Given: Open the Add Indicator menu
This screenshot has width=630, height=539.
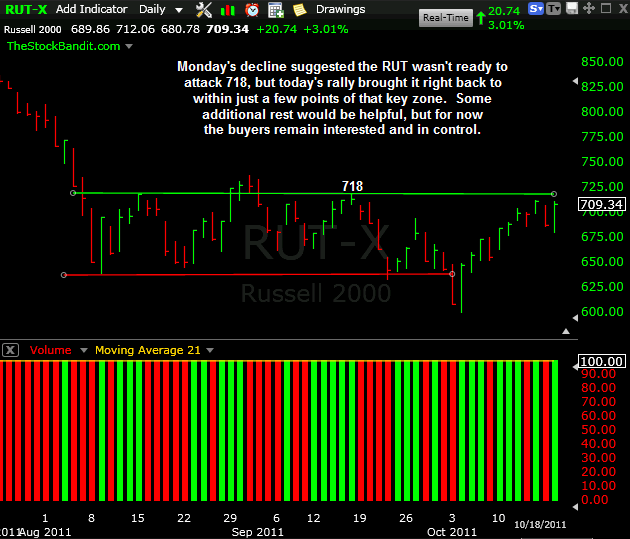Looking at the screenshot, I should 92,9.
